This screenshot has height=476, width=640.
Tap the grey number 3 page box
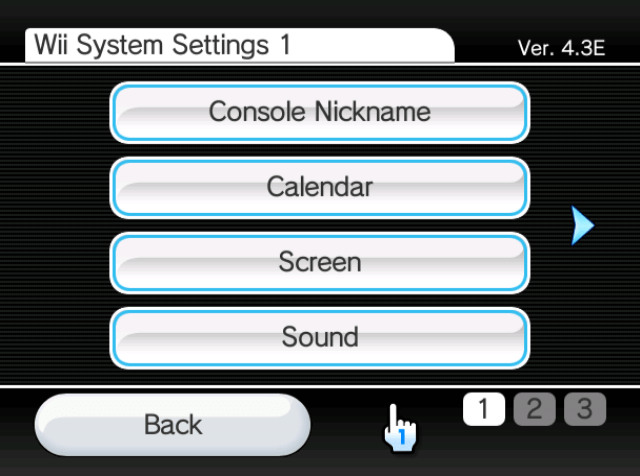click(x=585, y=409)
